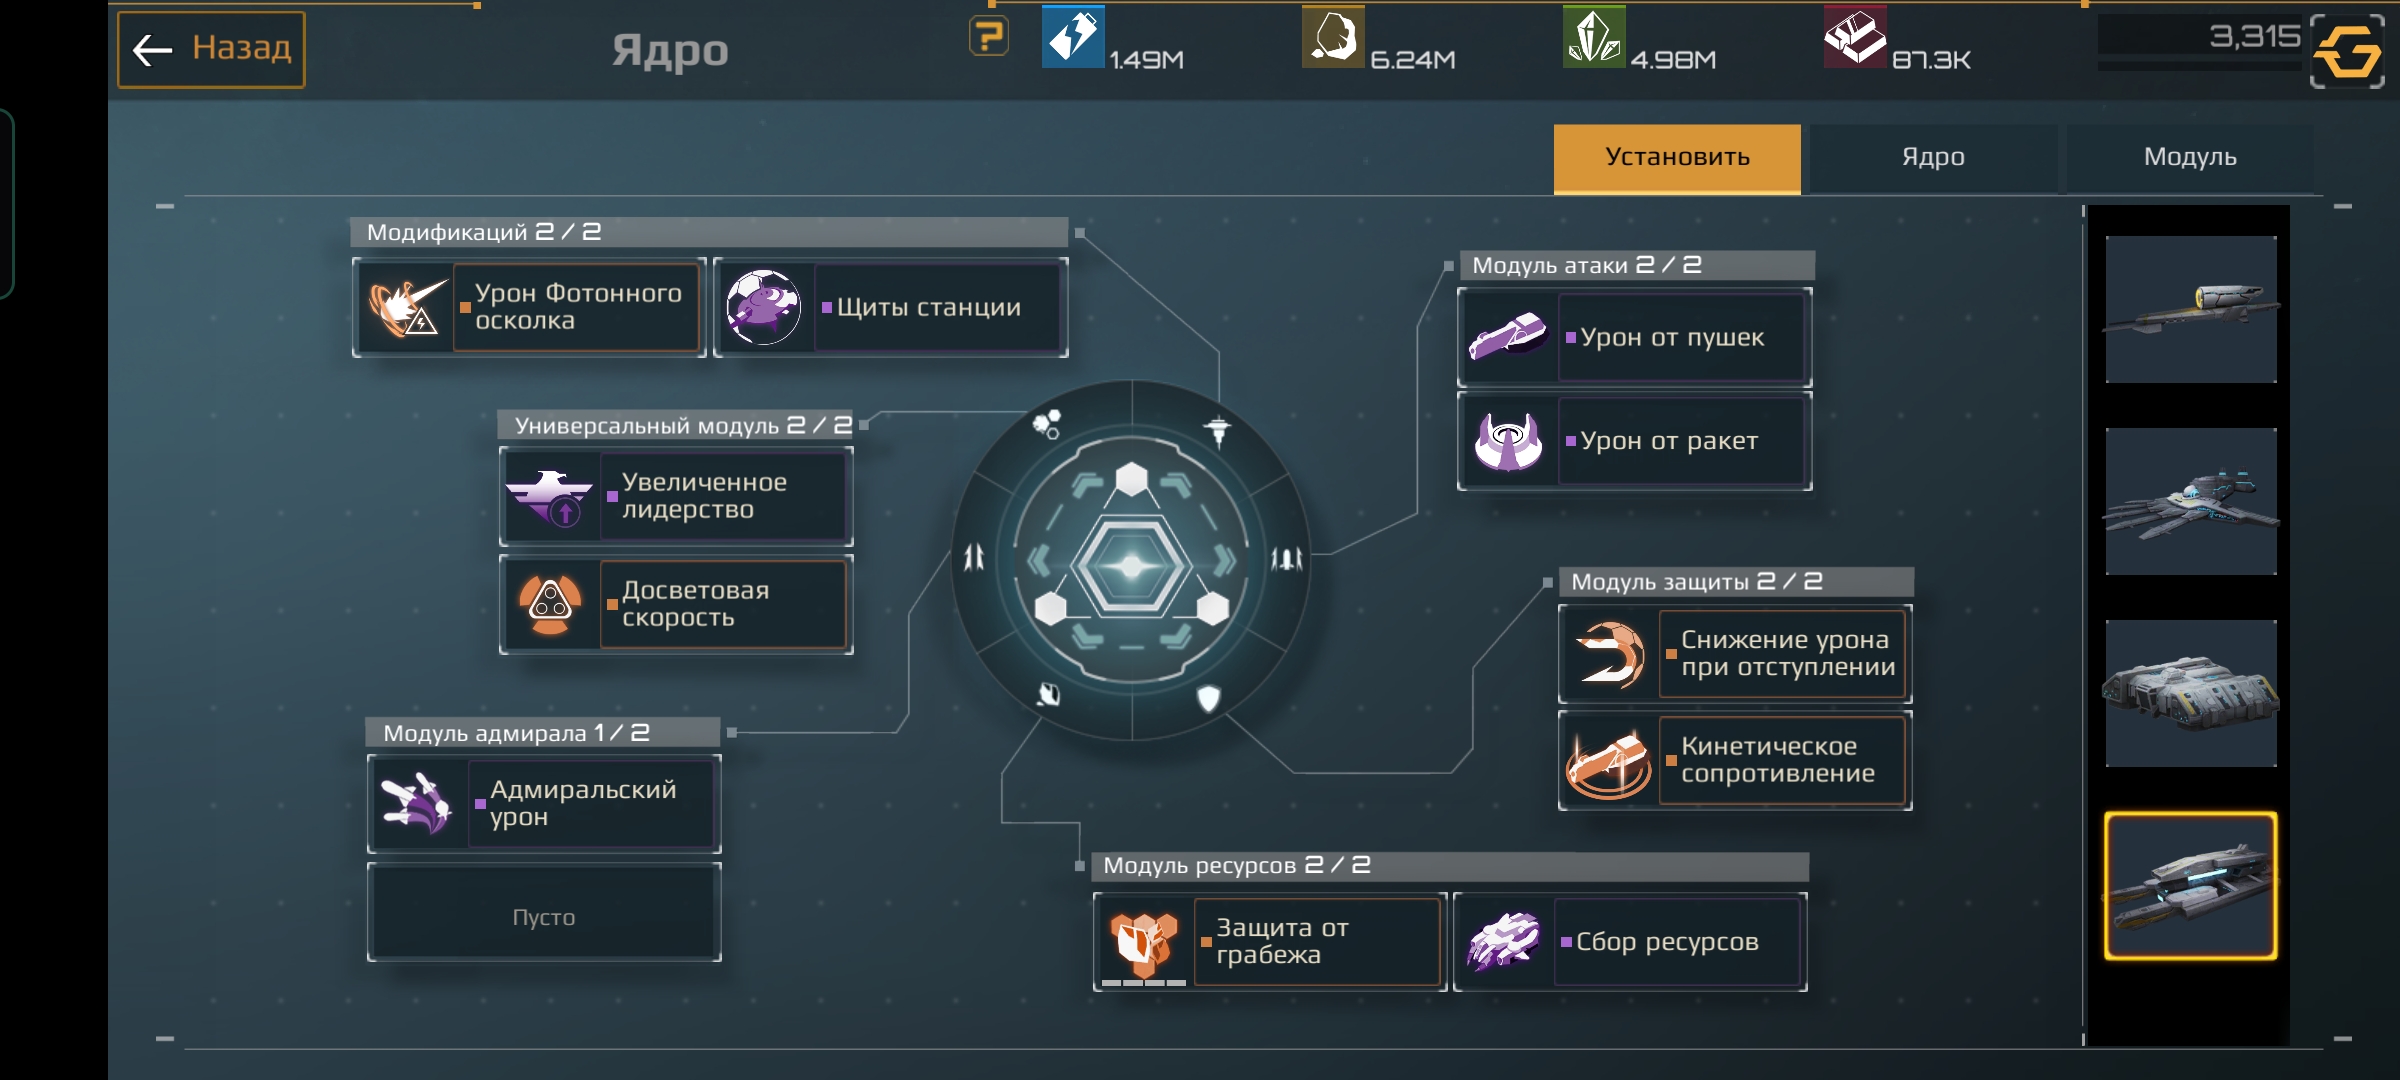Select the Защита от грабежа icon
2400x1080 pixels.
coord(1144,942)
